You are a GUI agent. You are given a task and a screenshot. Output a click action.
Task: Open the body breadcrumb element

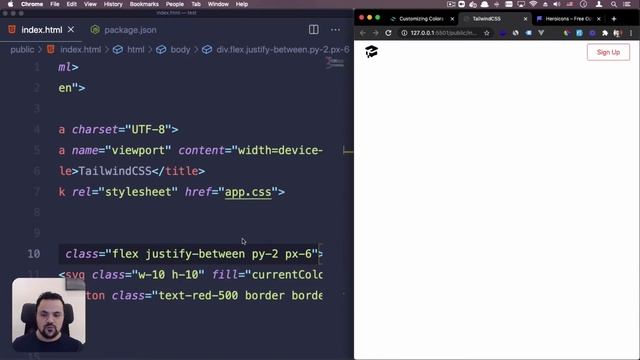[x=180, y=49]
